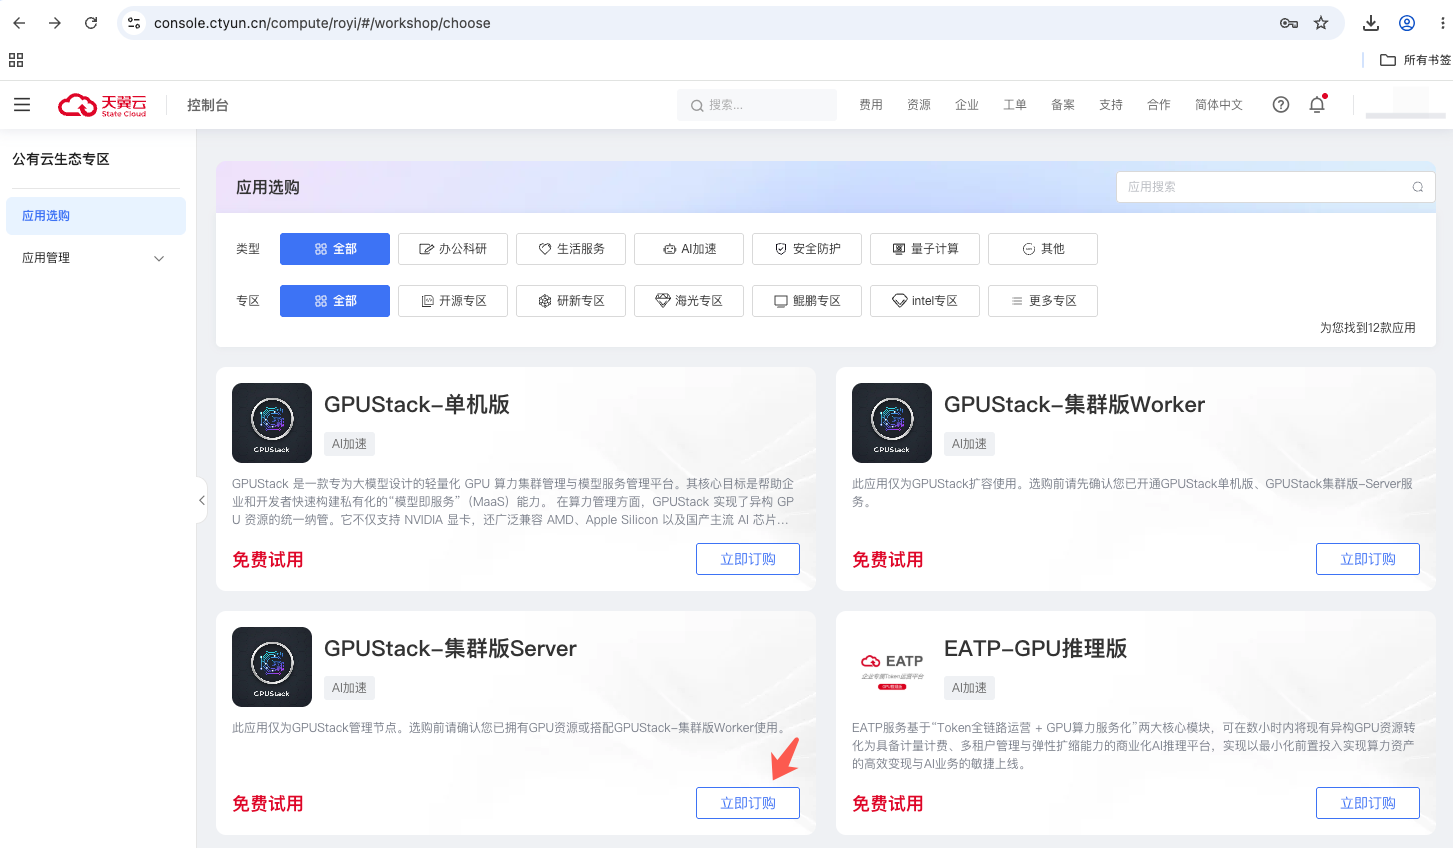Filter by 其他 type
This screenshot has height=848, width=1453.
[1043, 249]
